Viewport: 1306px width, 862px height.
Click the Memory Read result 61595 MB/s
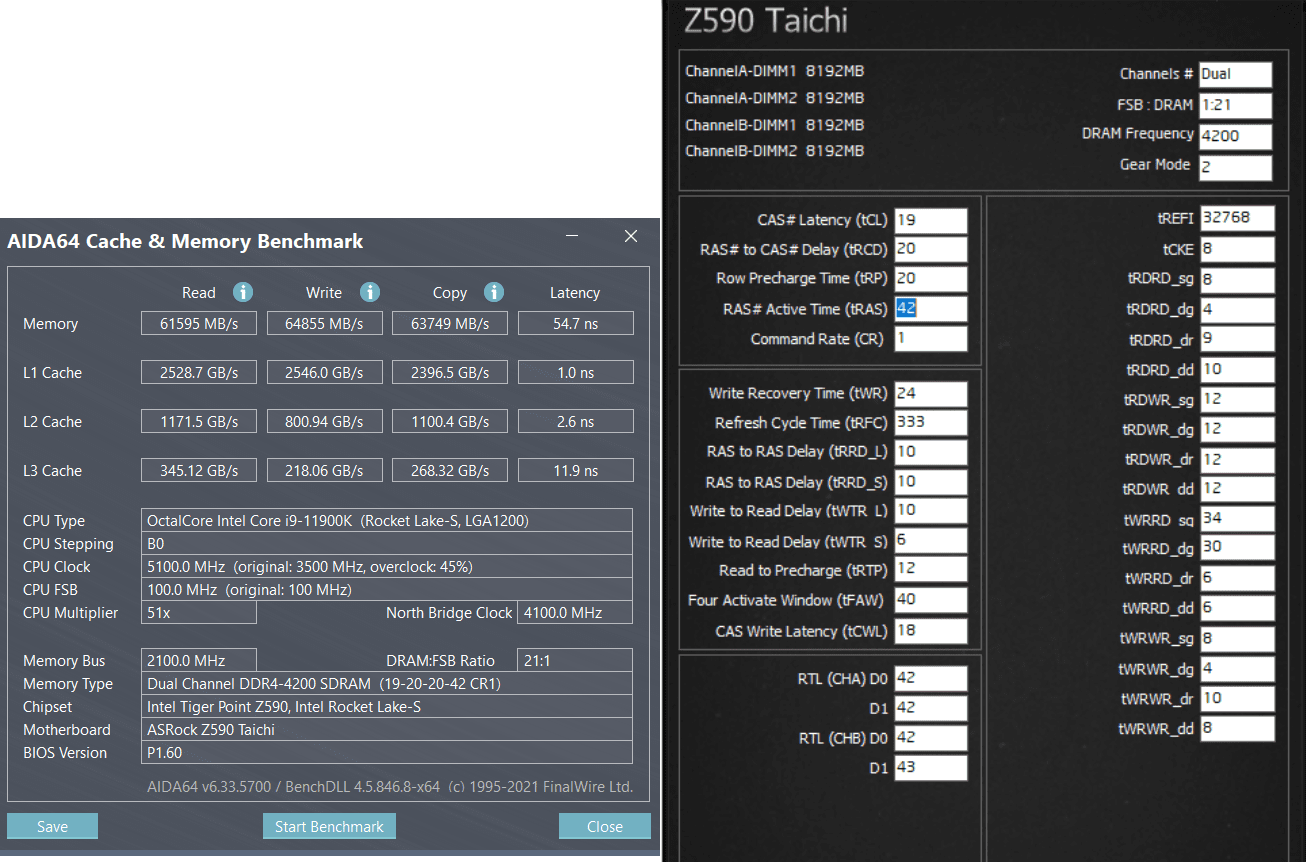pos(199,323)
